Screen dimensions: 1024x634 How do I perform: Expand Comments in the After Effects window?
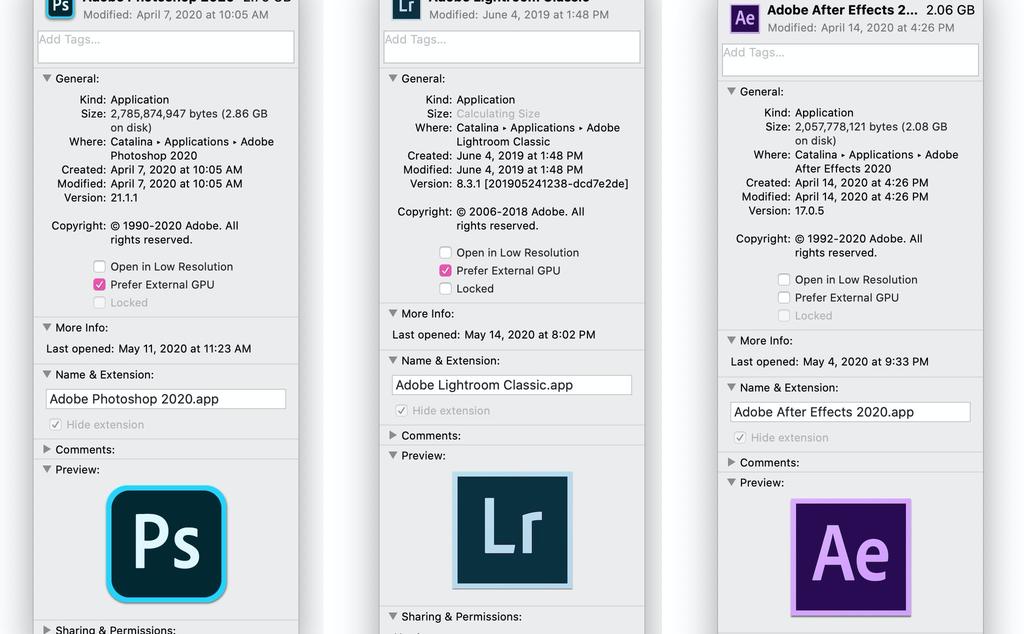(x=731, y=462)
